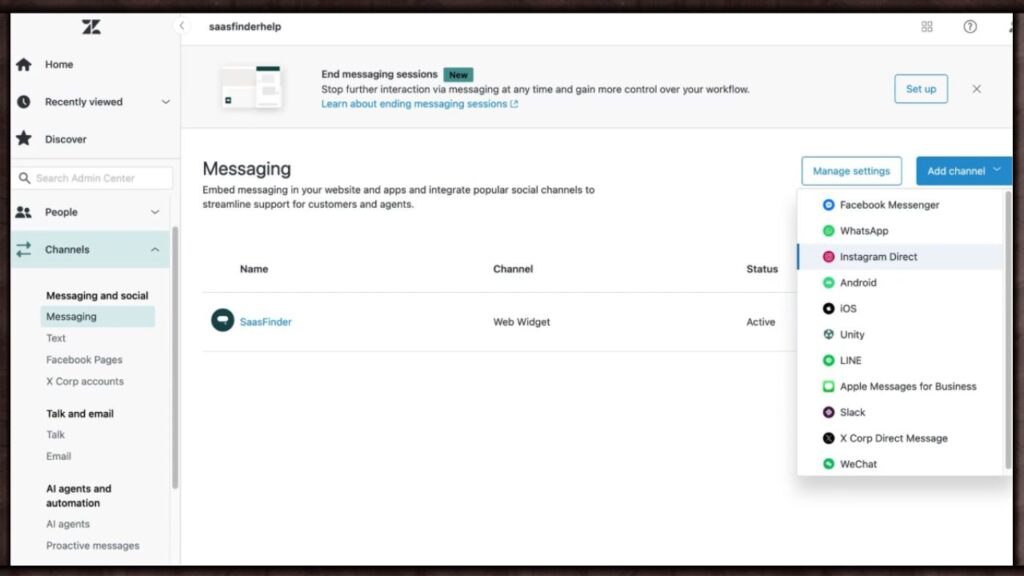
Task: Open Facebook Pages in sidebar
Action: (x=84, y=359)
